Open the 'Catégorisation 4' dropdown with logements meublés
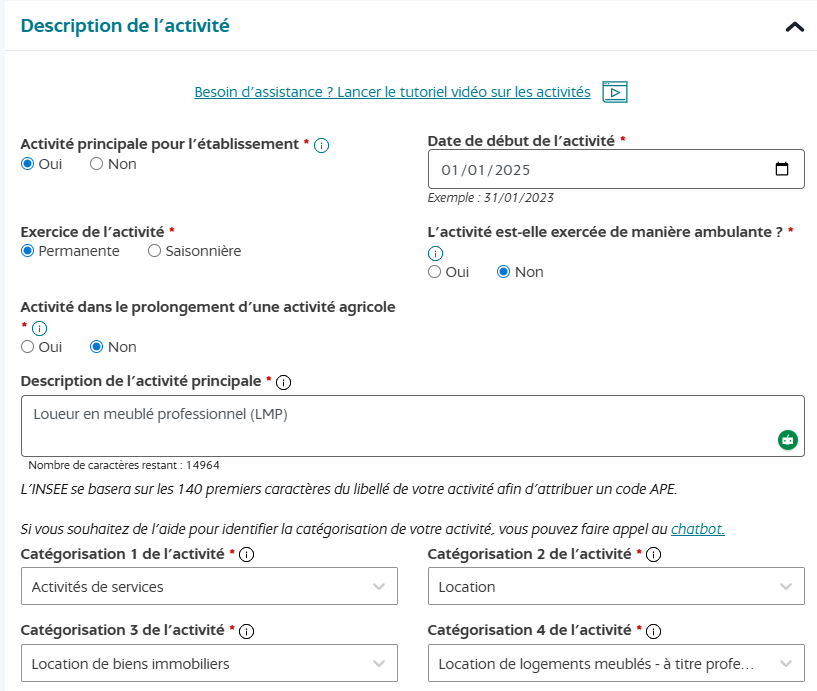This screenshot has width=817, height=691. pyautogui.click(x=616, y=663)
